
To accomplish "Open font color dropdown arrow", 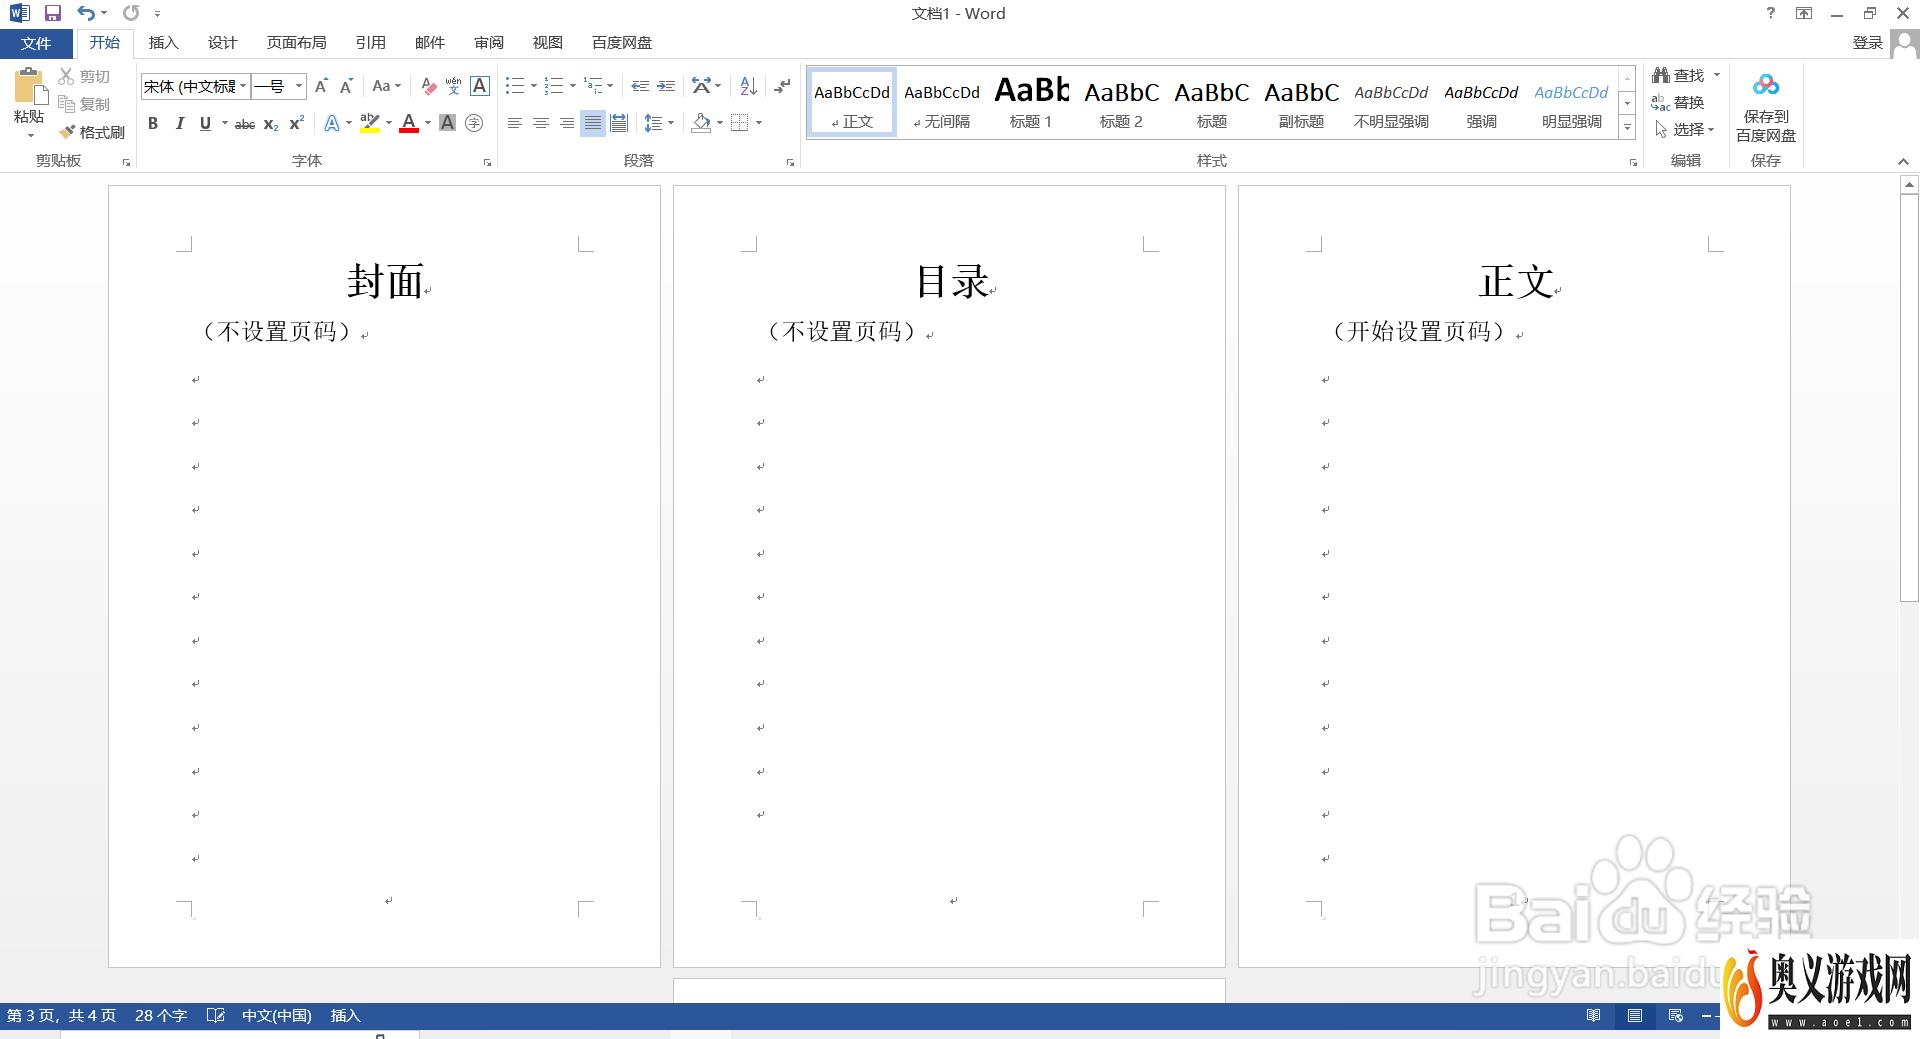I will click(x=427, y=123).
